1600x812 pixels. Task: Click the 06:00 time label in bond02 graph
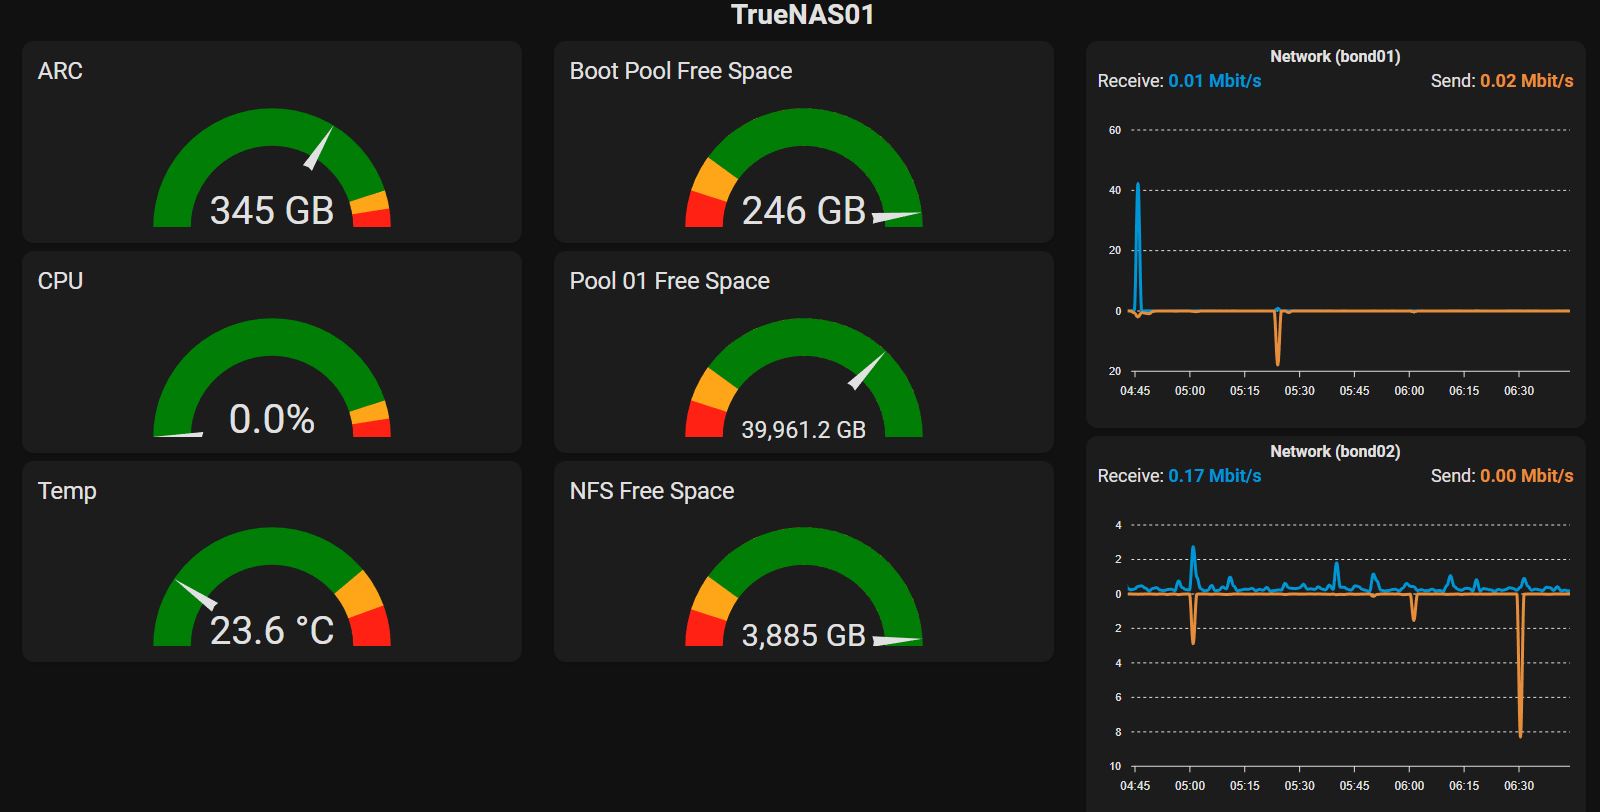tap(1409, 786)
